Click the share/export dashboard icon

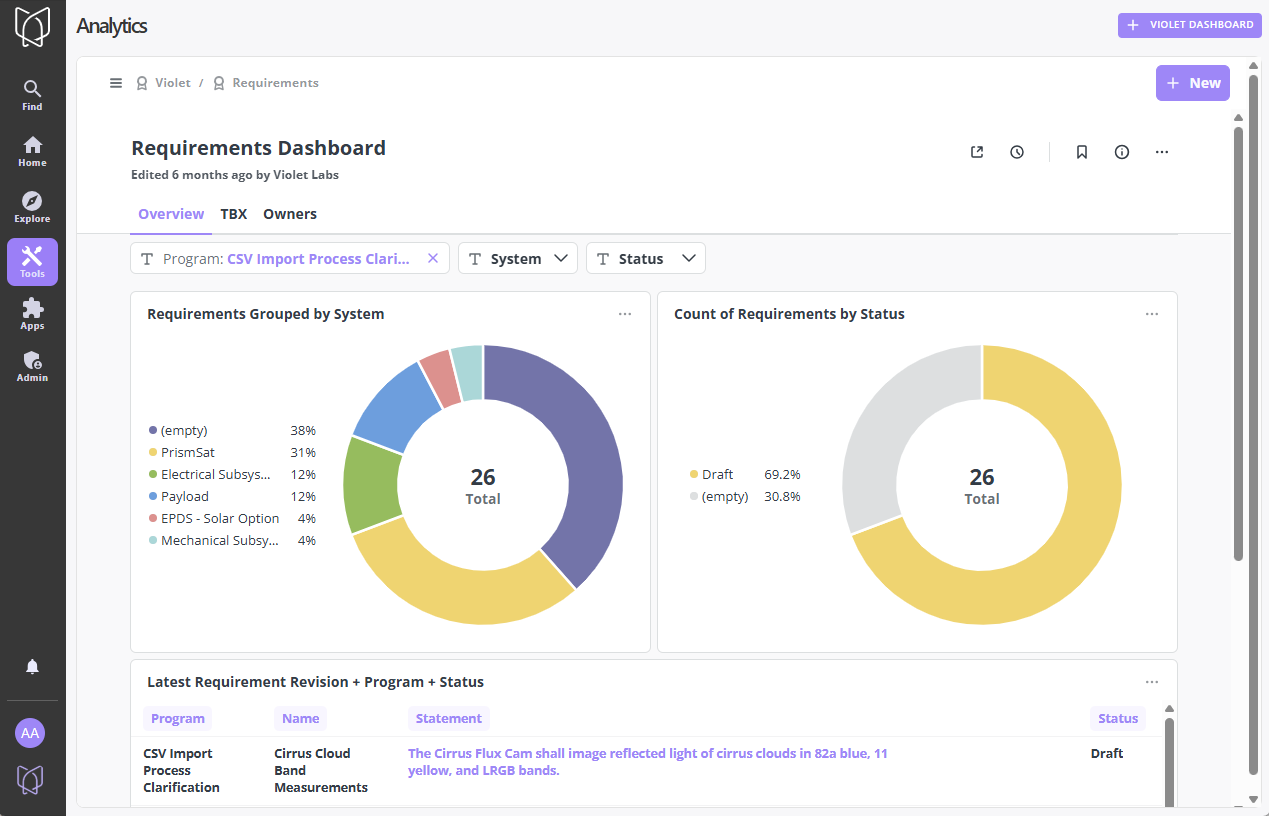(977, 152)
